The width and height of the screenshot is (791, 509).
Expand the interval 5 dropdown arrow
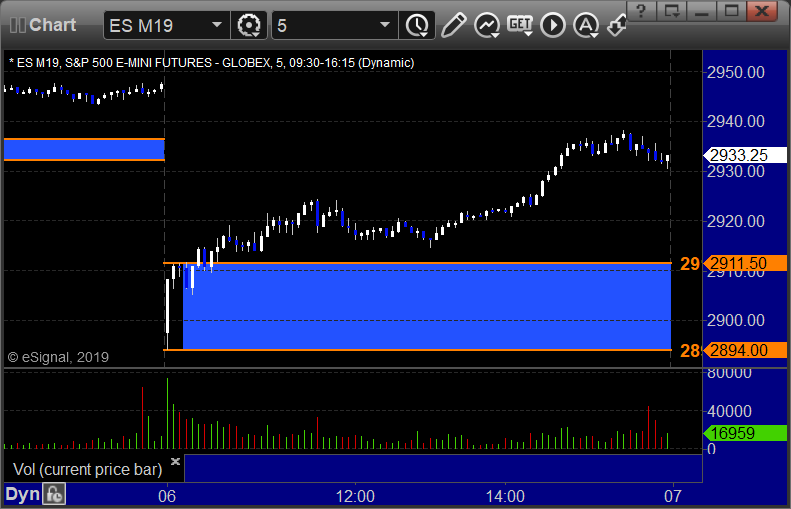click(385, 25)
